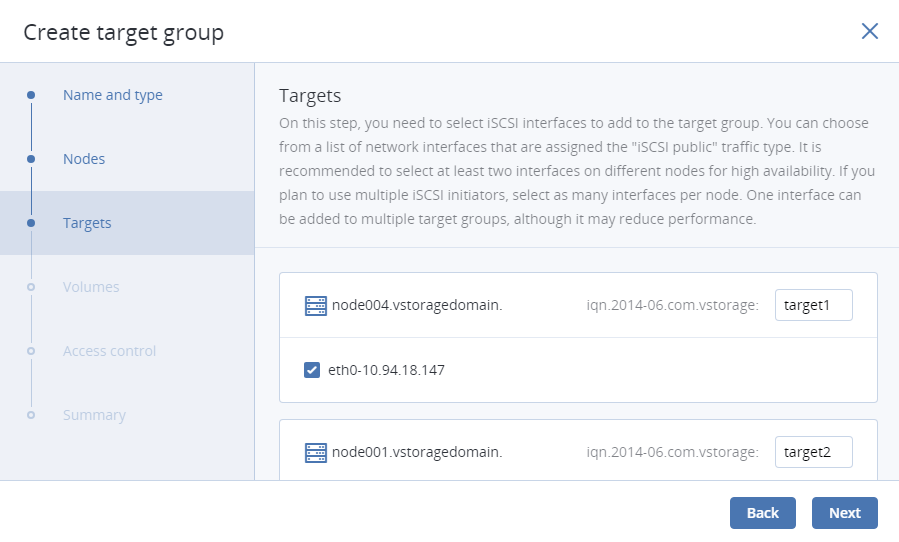Image resolution: width=899 pixels, height=542 pixels.
Task: Edit the target2 name field
Action: click(813, 453)
